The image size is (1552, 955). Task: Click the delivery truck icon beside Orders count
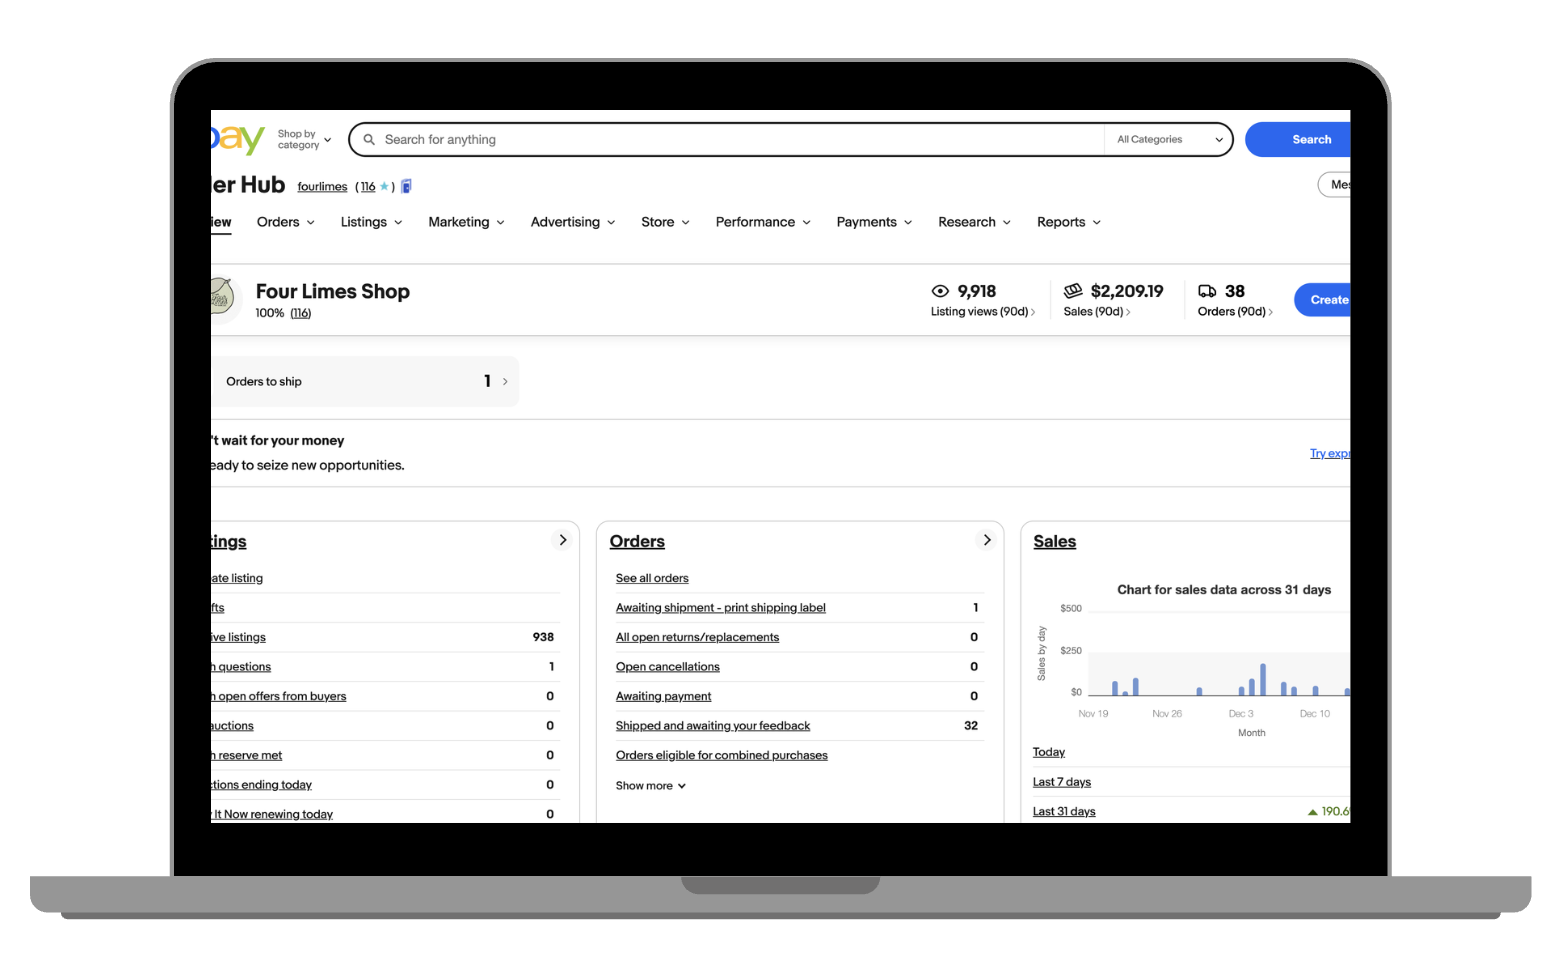1207,291
